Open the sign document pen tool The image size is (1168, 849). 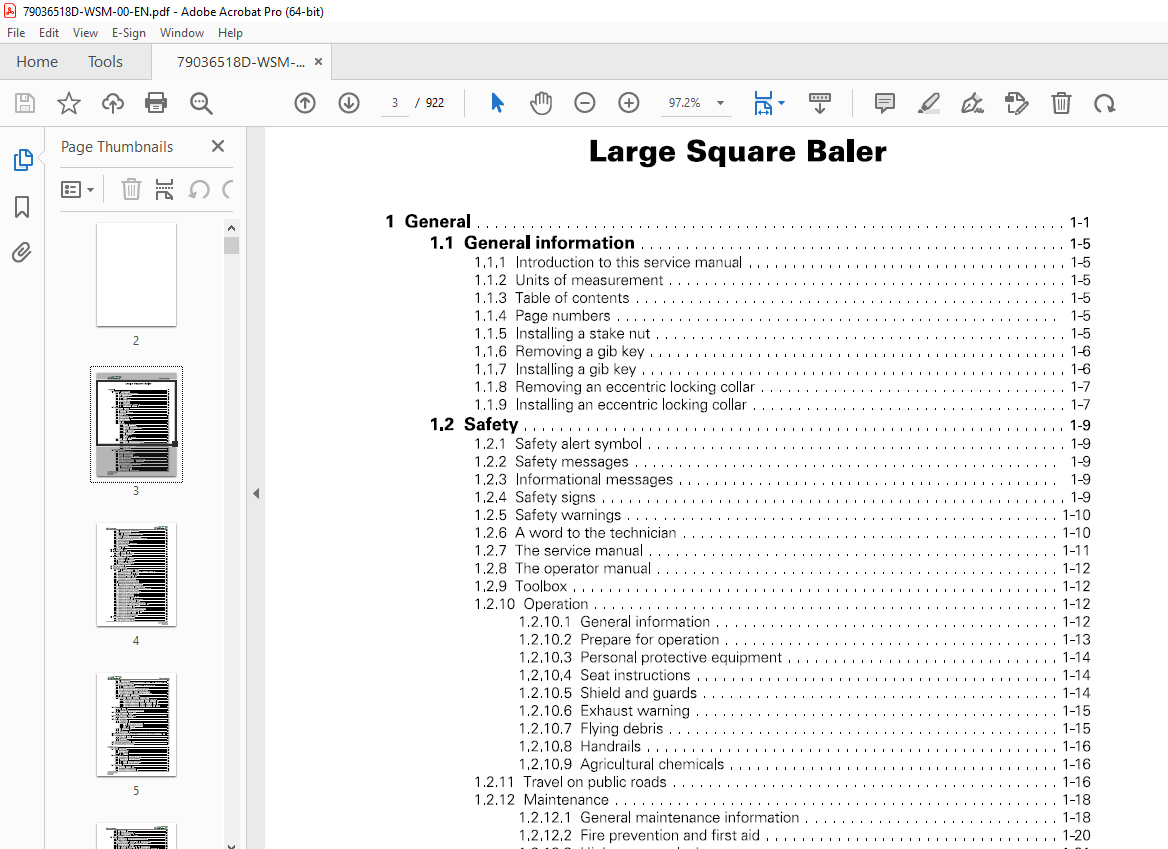tap(972, 103)
